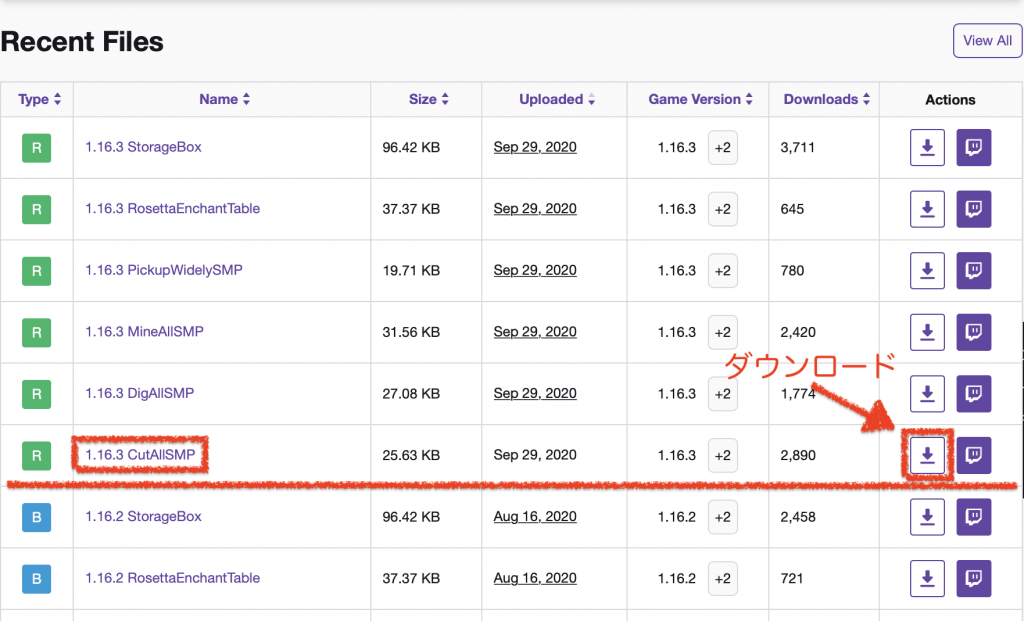Download the 1.16.3 StorageBox file
This screenshot has height=621, width=1024.
pyautogui.click(x=927, y=148)
